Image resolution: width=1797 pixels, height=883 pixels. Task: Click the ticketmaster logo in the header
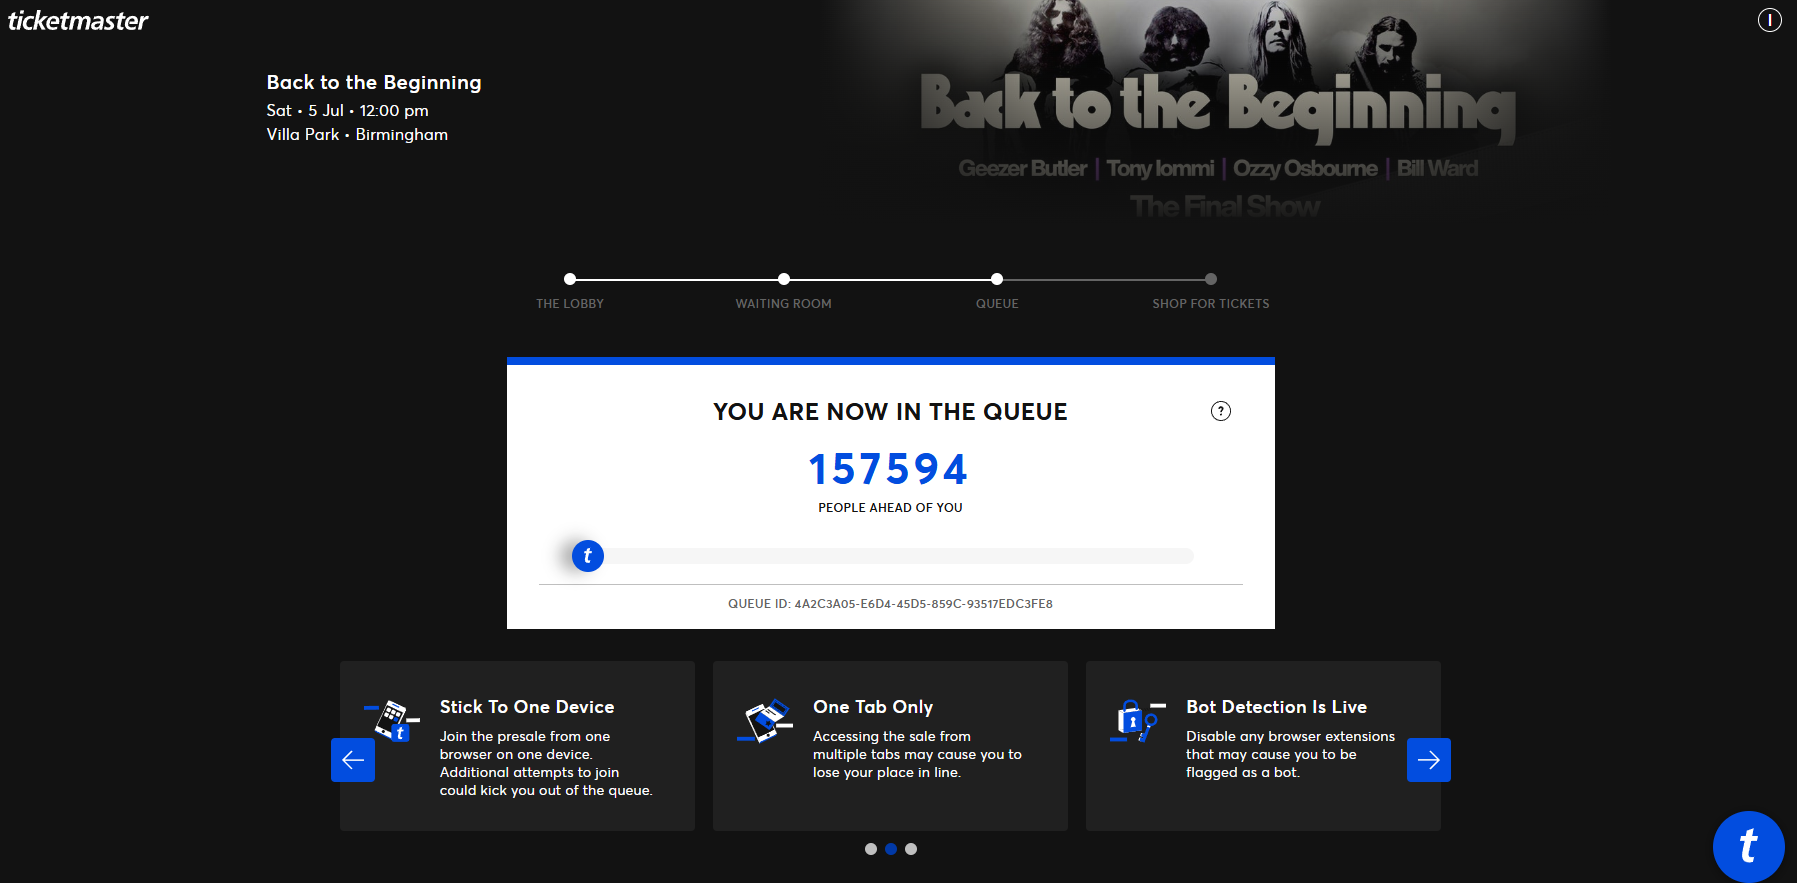[78, 21]
